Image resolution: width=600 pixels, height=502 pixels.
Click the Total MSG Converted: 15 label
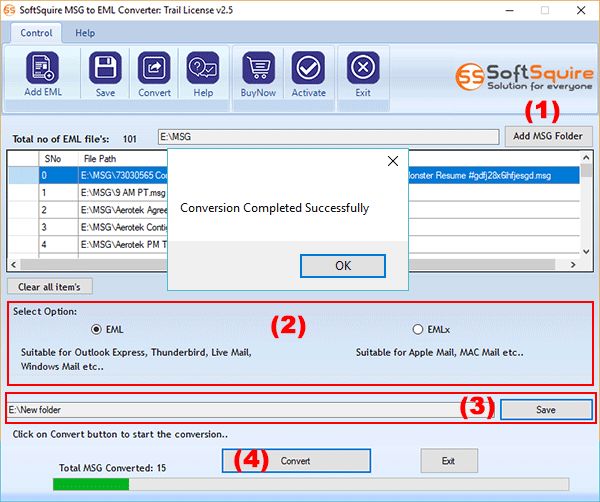click(112, 468)
